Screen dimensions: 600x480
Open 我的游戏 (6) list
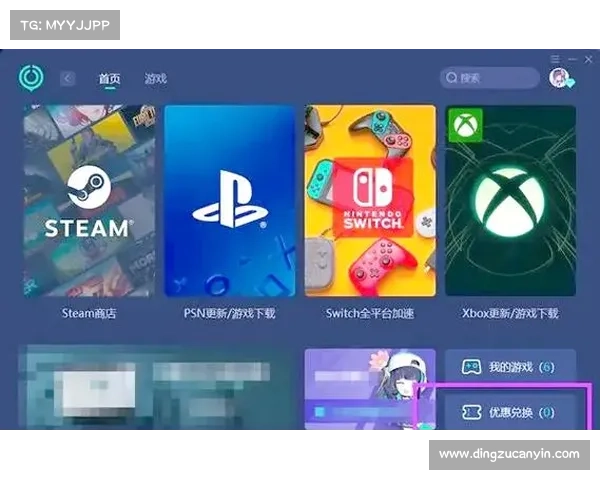coord(510,367)
